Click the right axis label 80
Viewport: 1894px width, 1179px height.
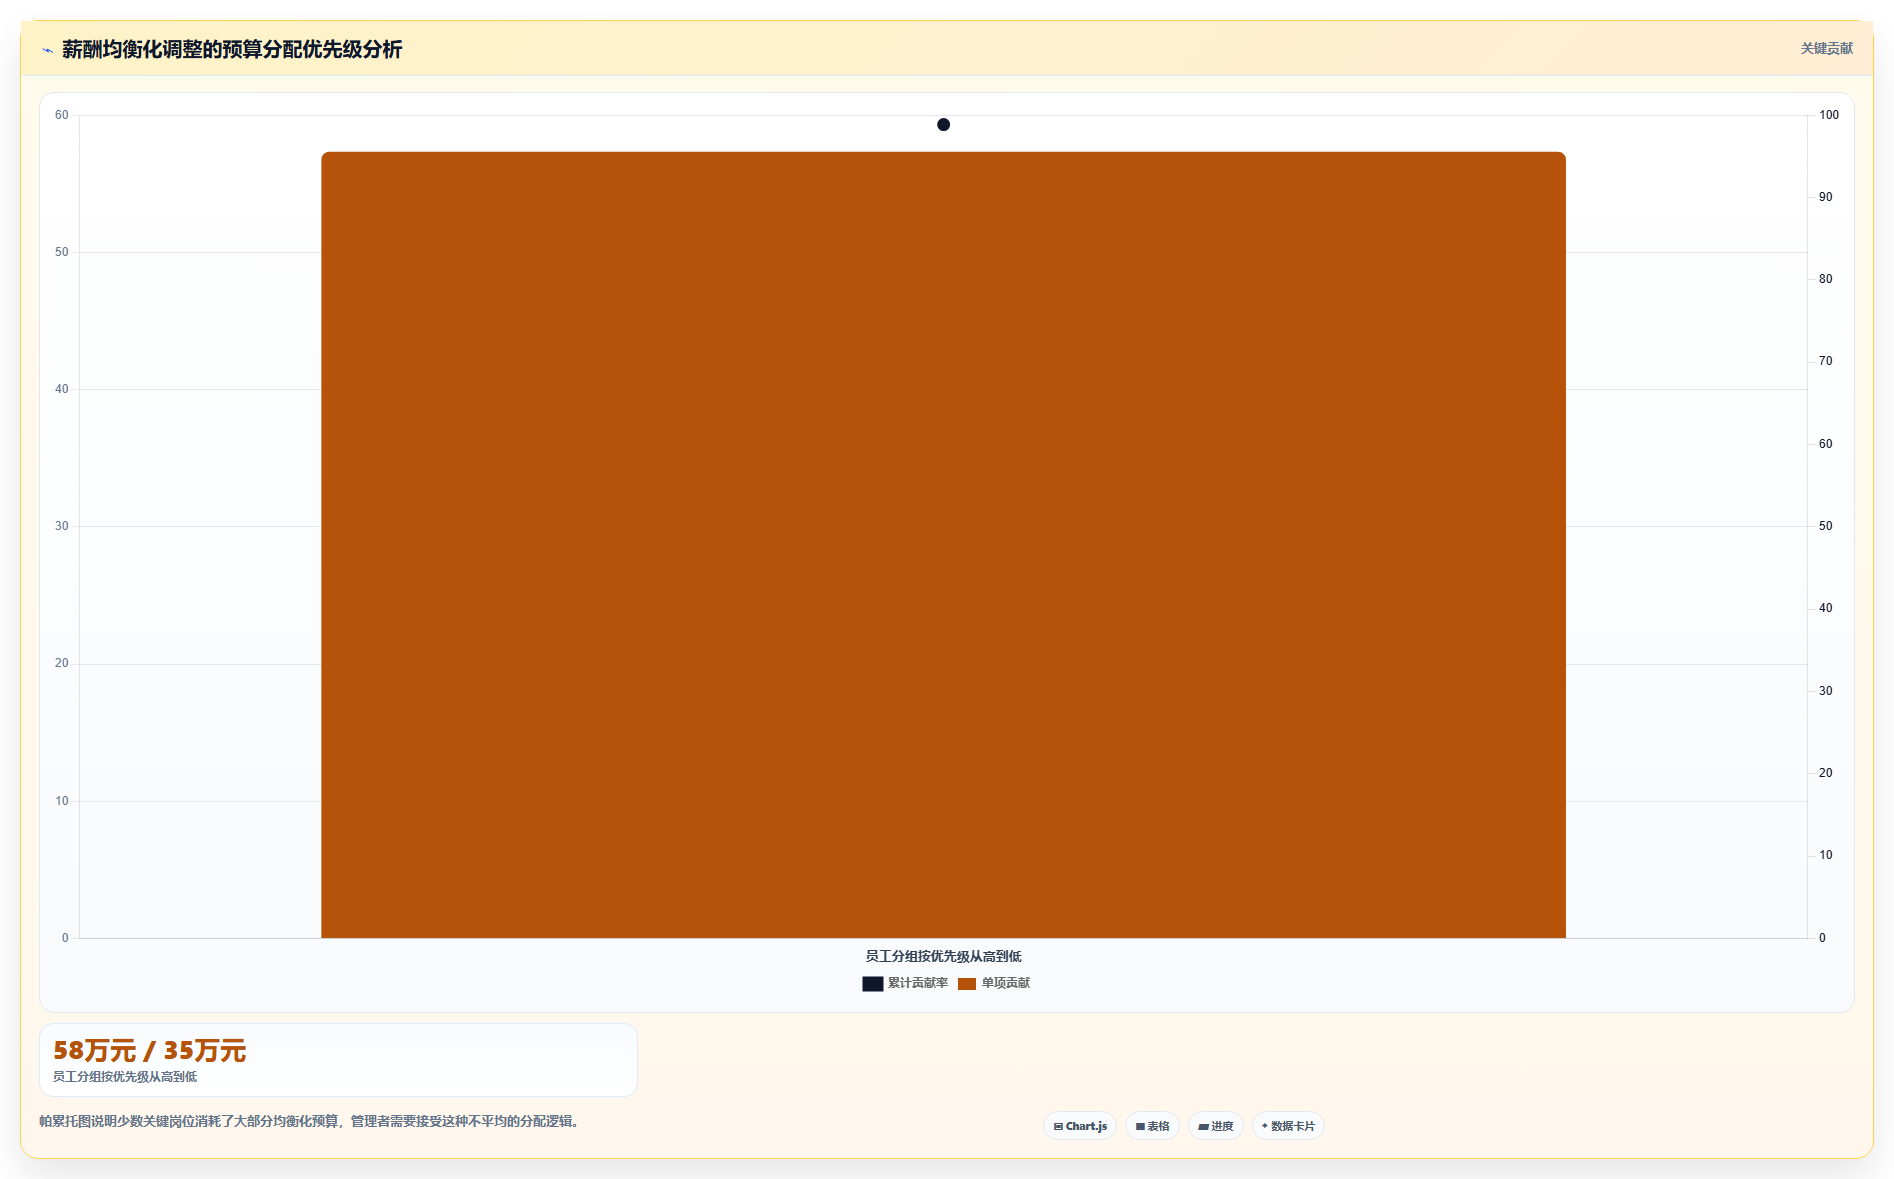click(x=1826, y=279)
